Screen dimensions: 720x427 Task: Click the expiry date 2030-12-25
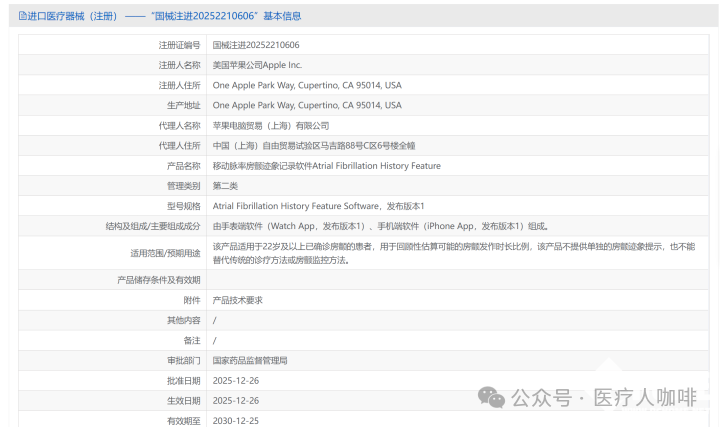click(236, 420)
